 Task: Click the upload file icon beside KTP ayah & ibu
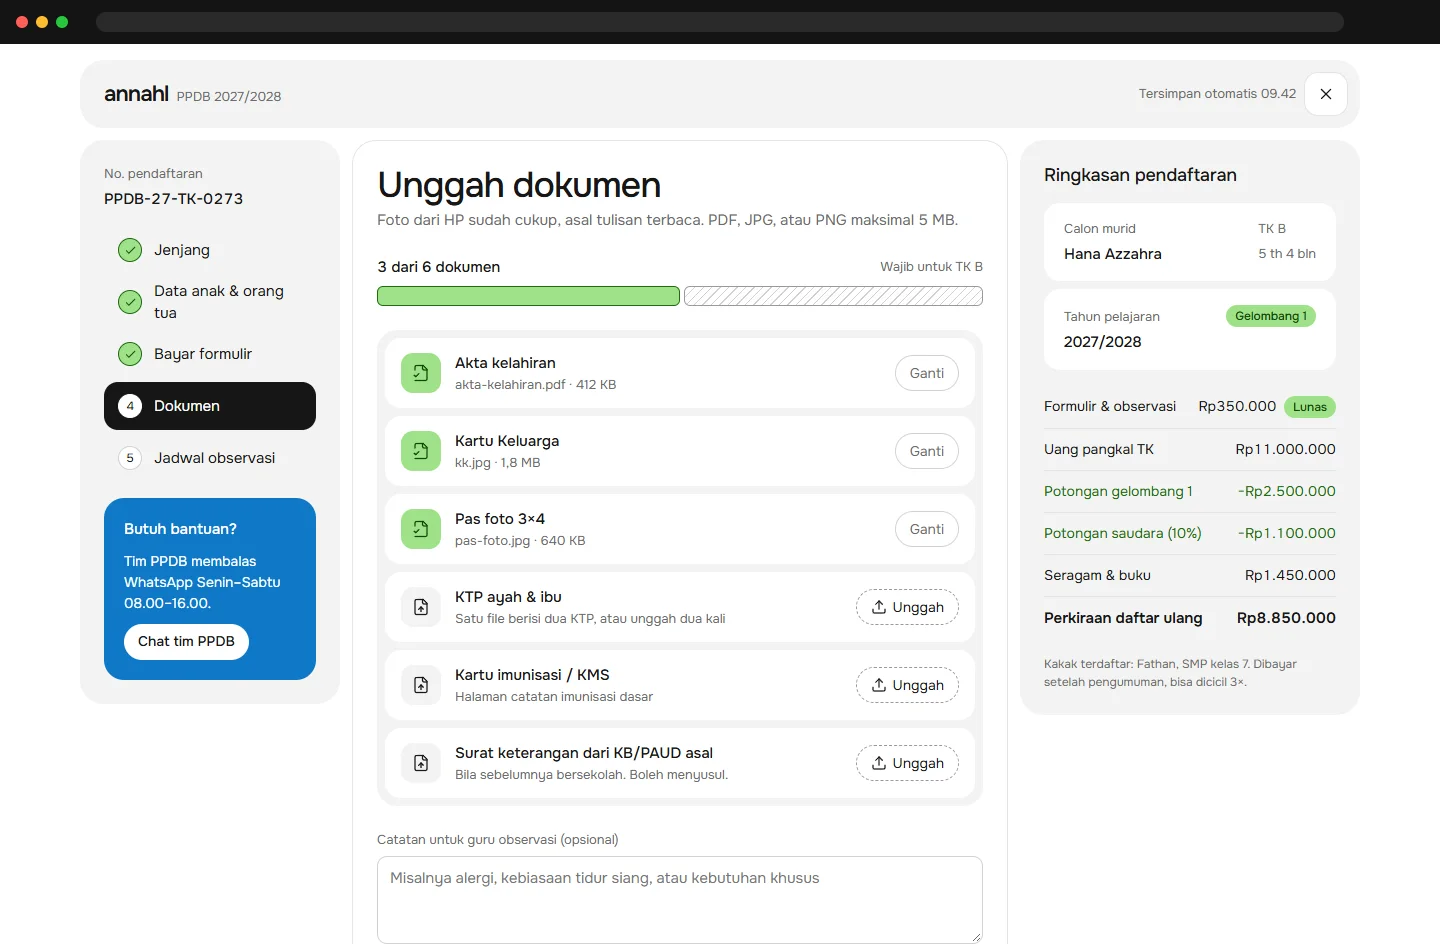point(421,607)
